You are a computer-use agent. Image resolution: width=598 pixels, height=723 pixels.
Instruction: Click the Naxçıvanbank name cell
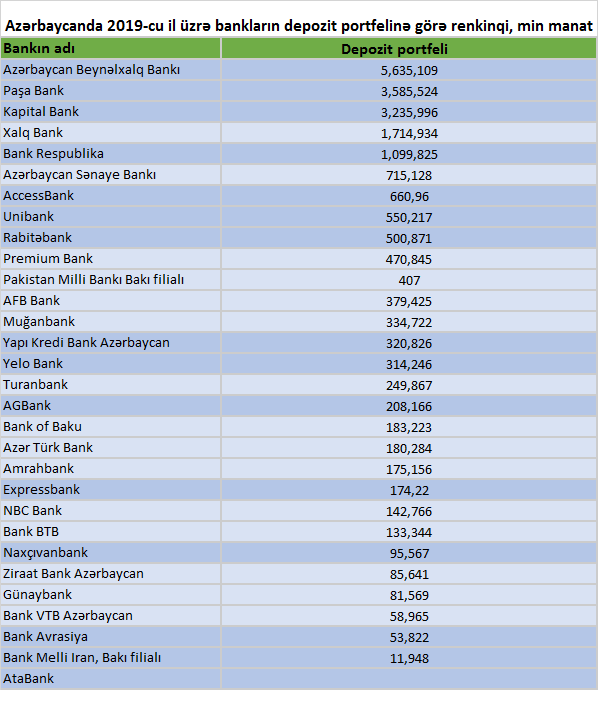click(x=111, y=552)
